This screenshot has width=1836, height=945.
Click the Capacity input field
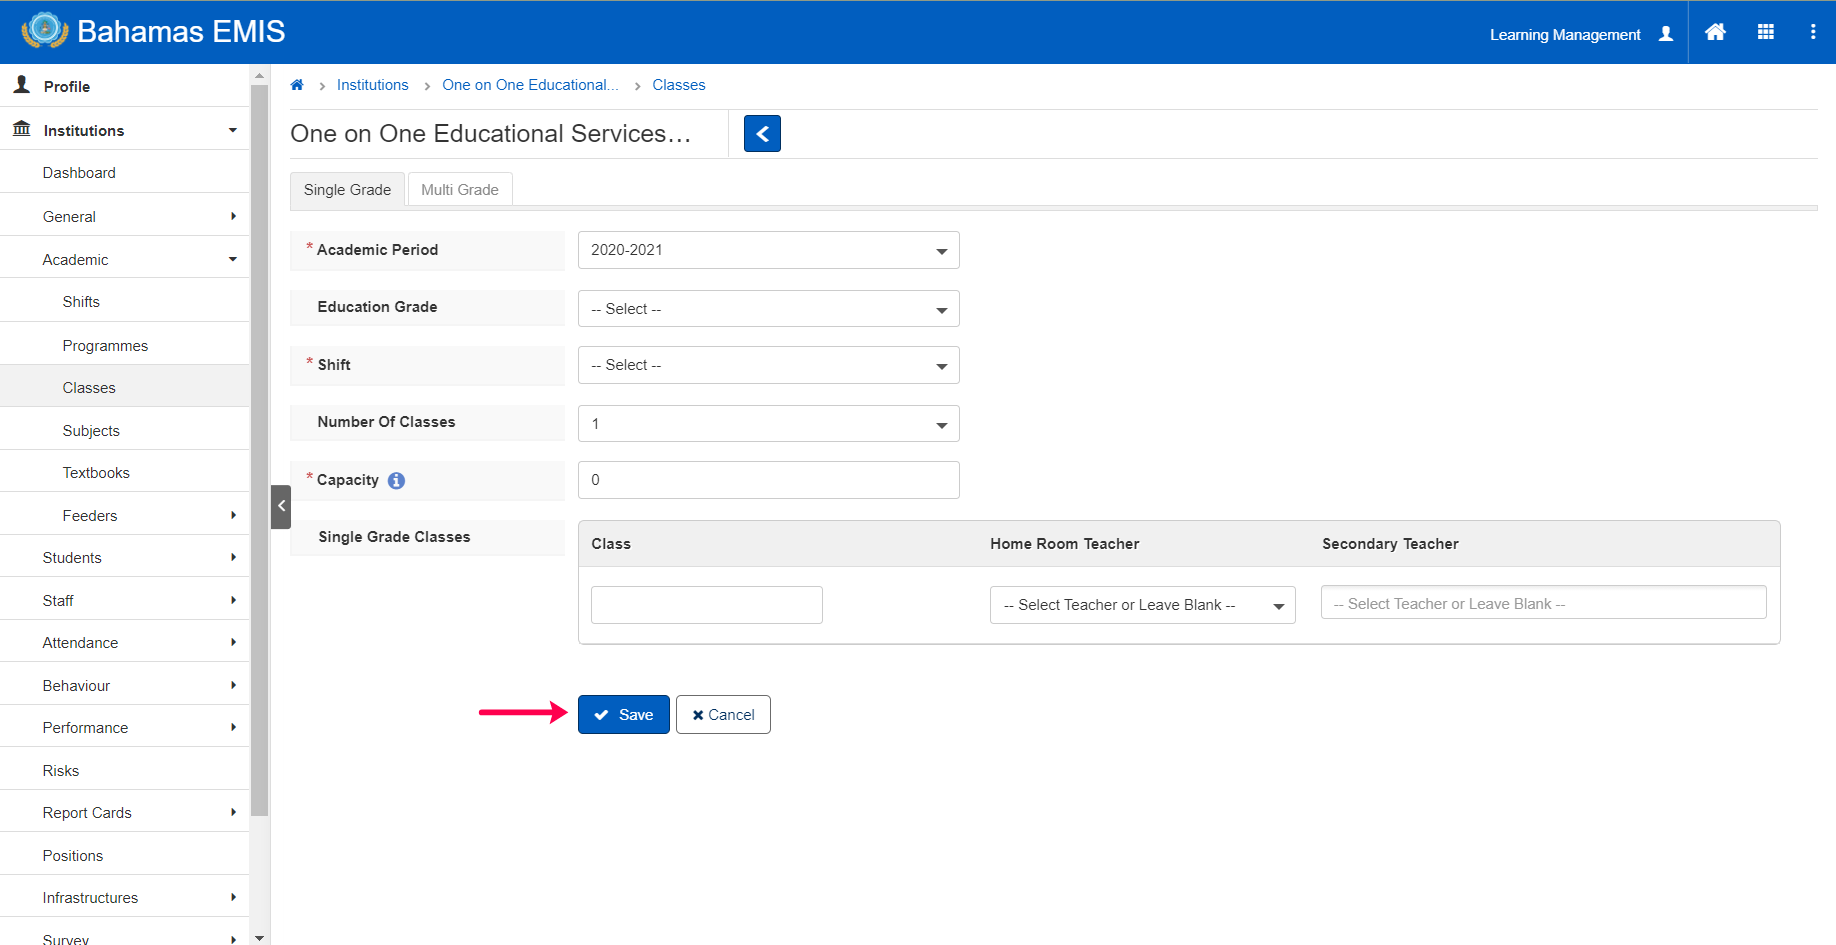click(x=768, y=480)
